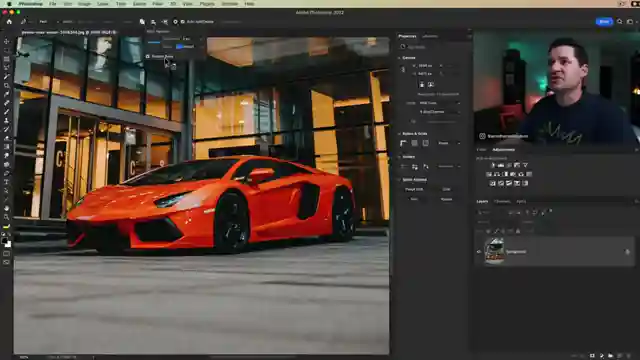The width and height of the screenshot is (640, 360).
Task: Switch to the Paths tab
Action: pos(521,202)
